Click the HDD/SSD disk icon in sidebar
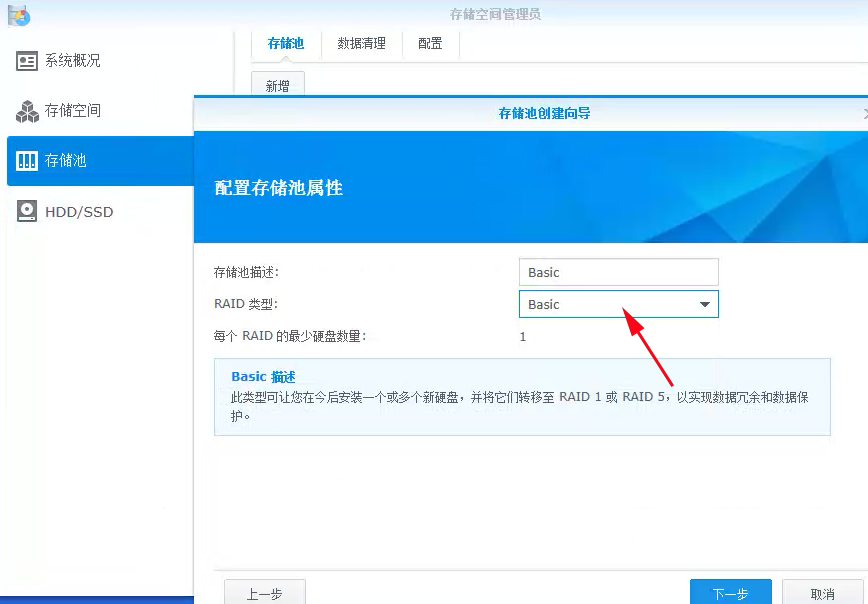The height and width of the screenshot is (604, 868). click(27, 211)
